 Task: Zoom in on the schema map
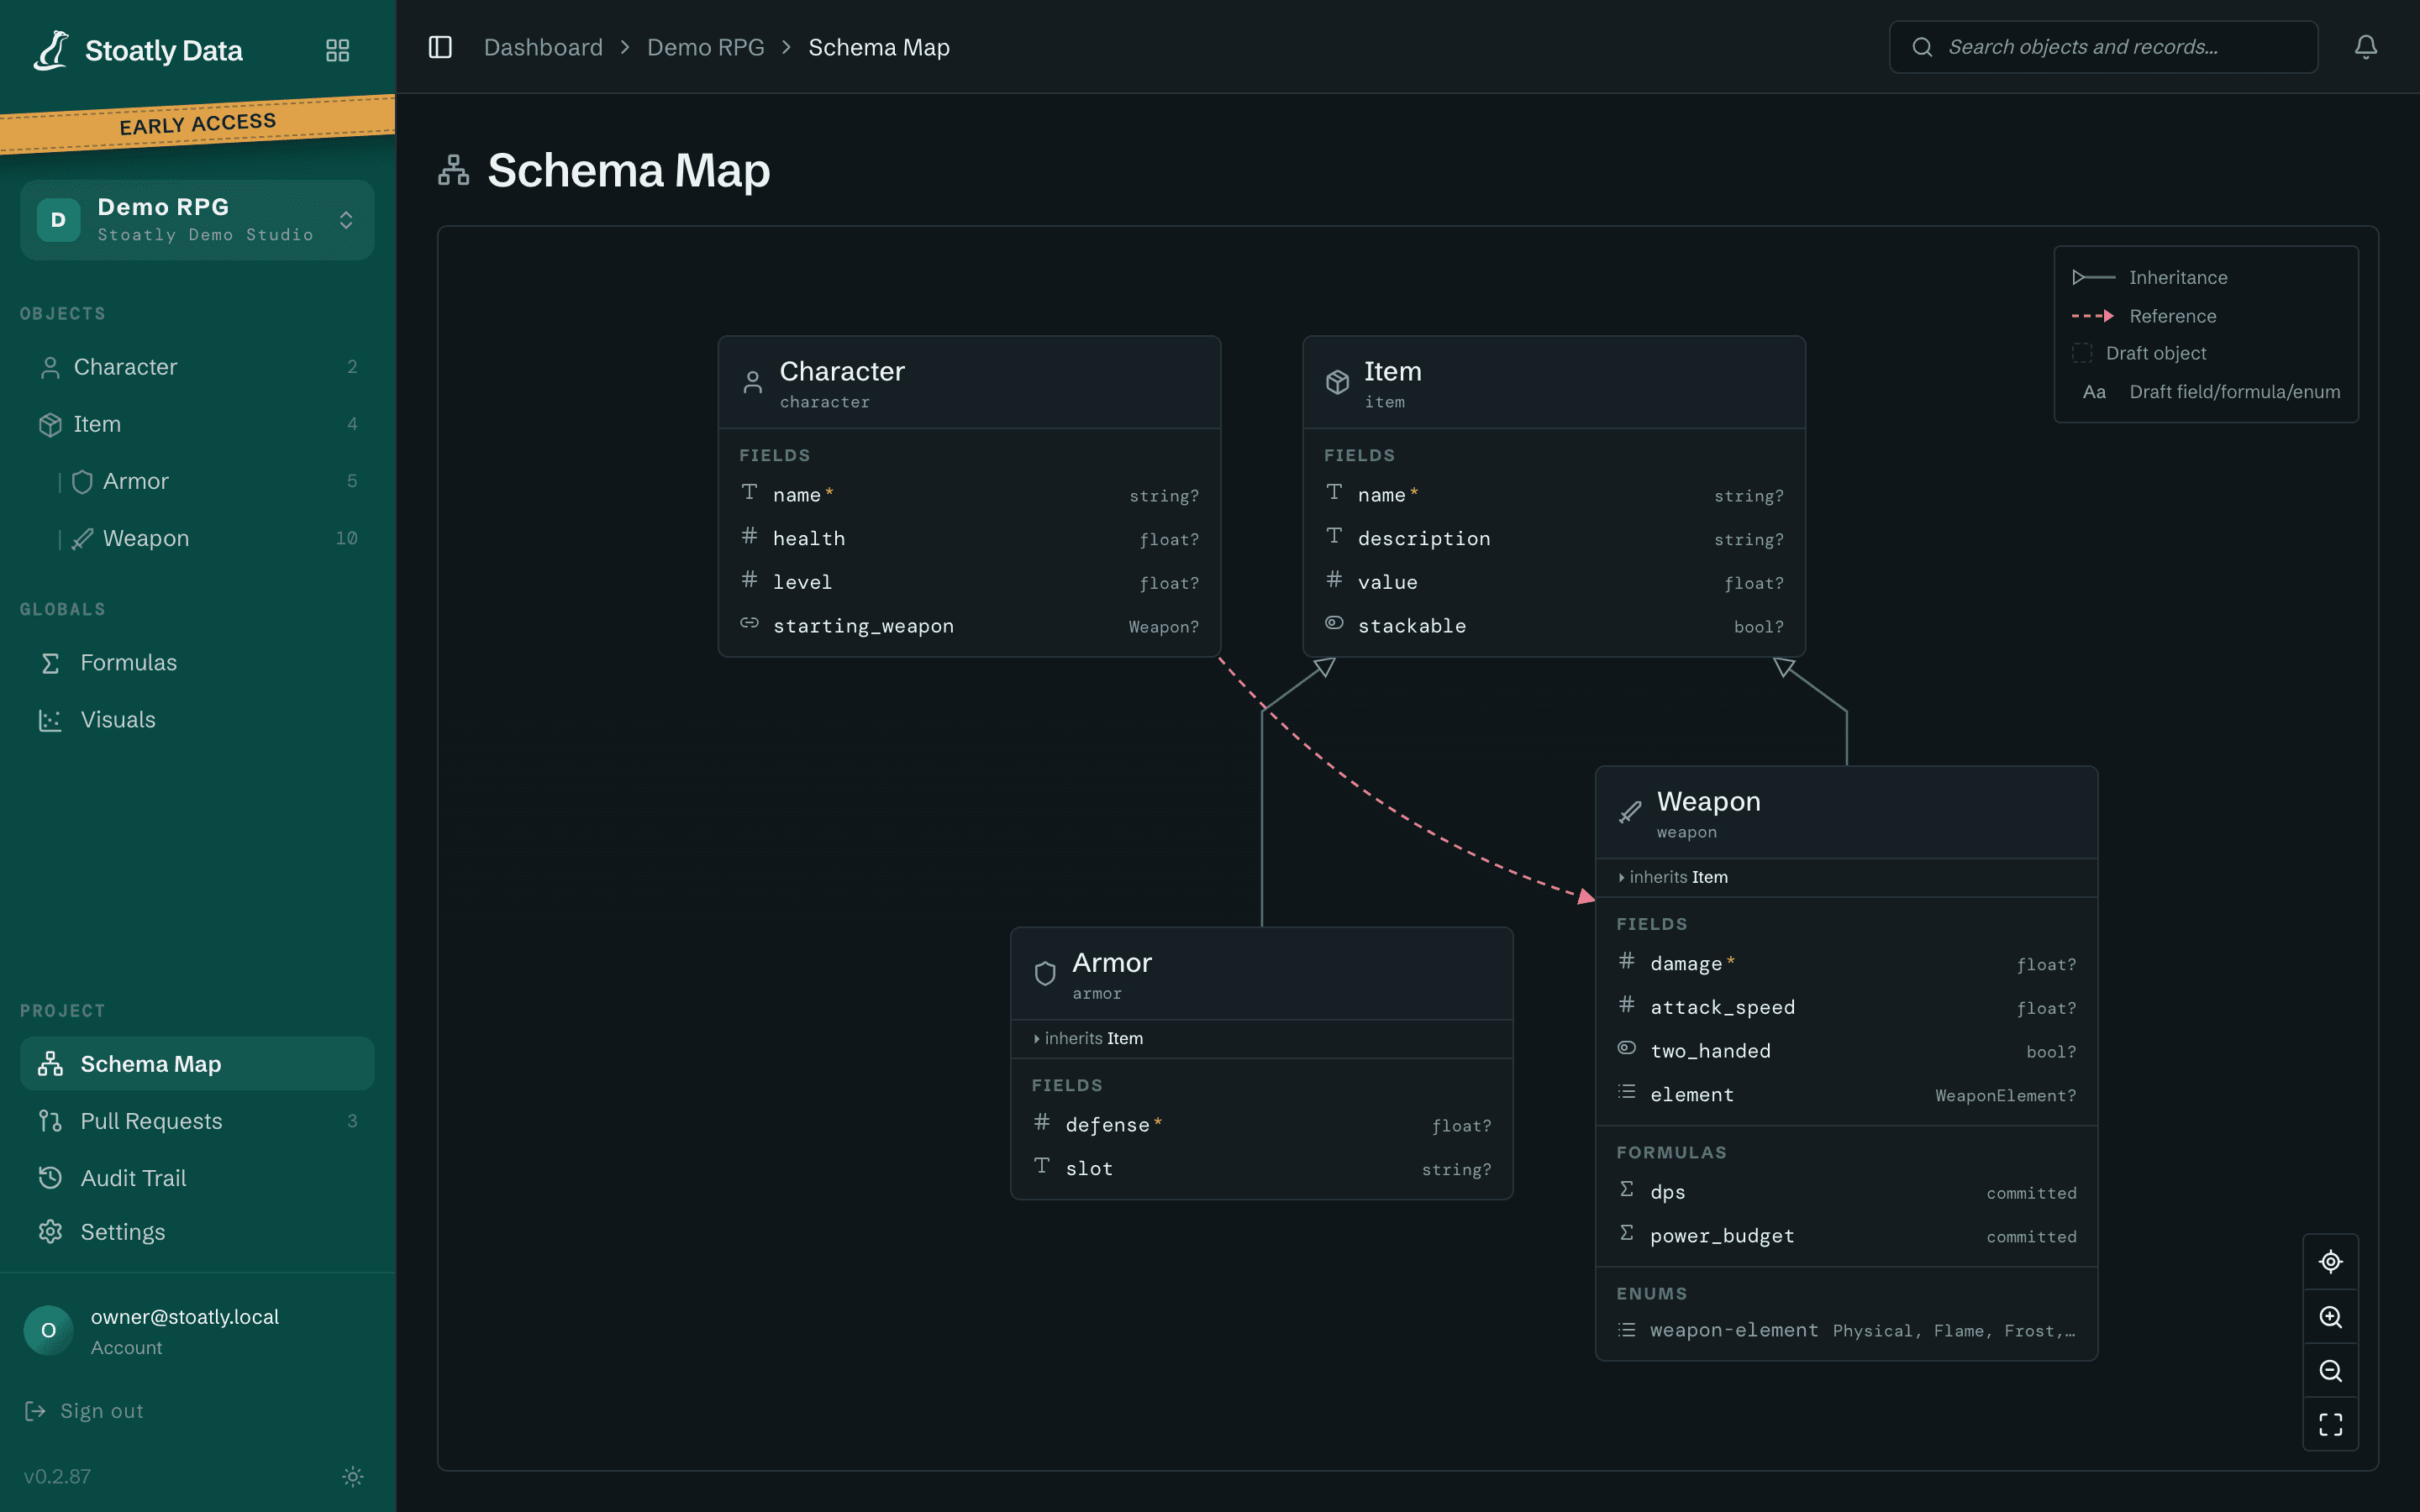coord(2330,1316)
